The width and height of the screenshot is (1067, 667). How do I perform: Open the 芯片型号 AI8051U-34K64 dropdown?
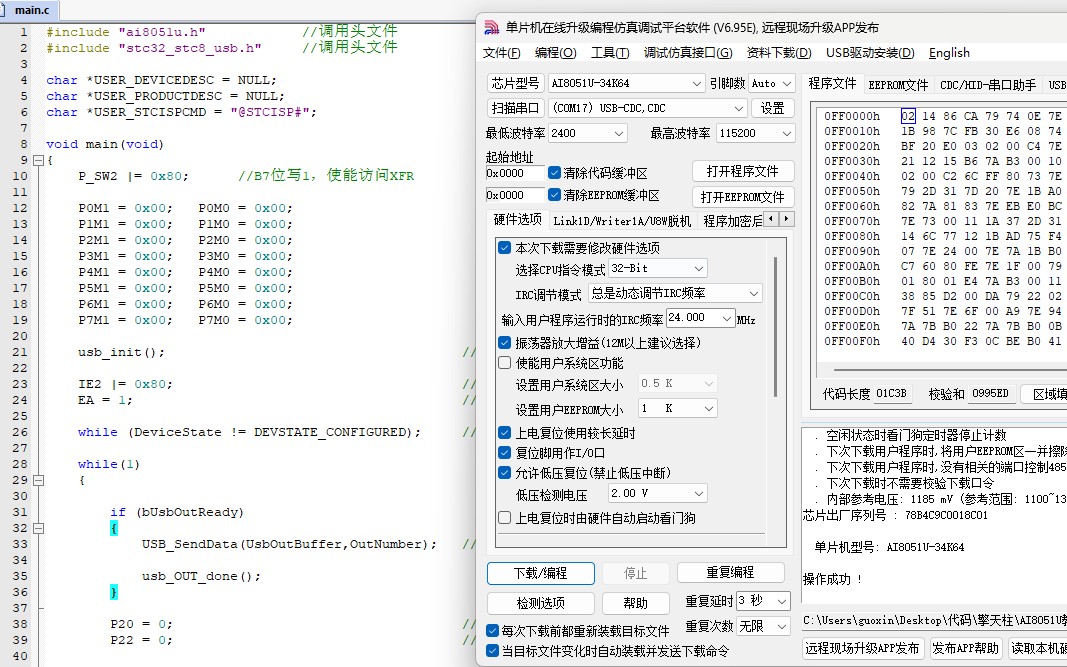(626, 83)
